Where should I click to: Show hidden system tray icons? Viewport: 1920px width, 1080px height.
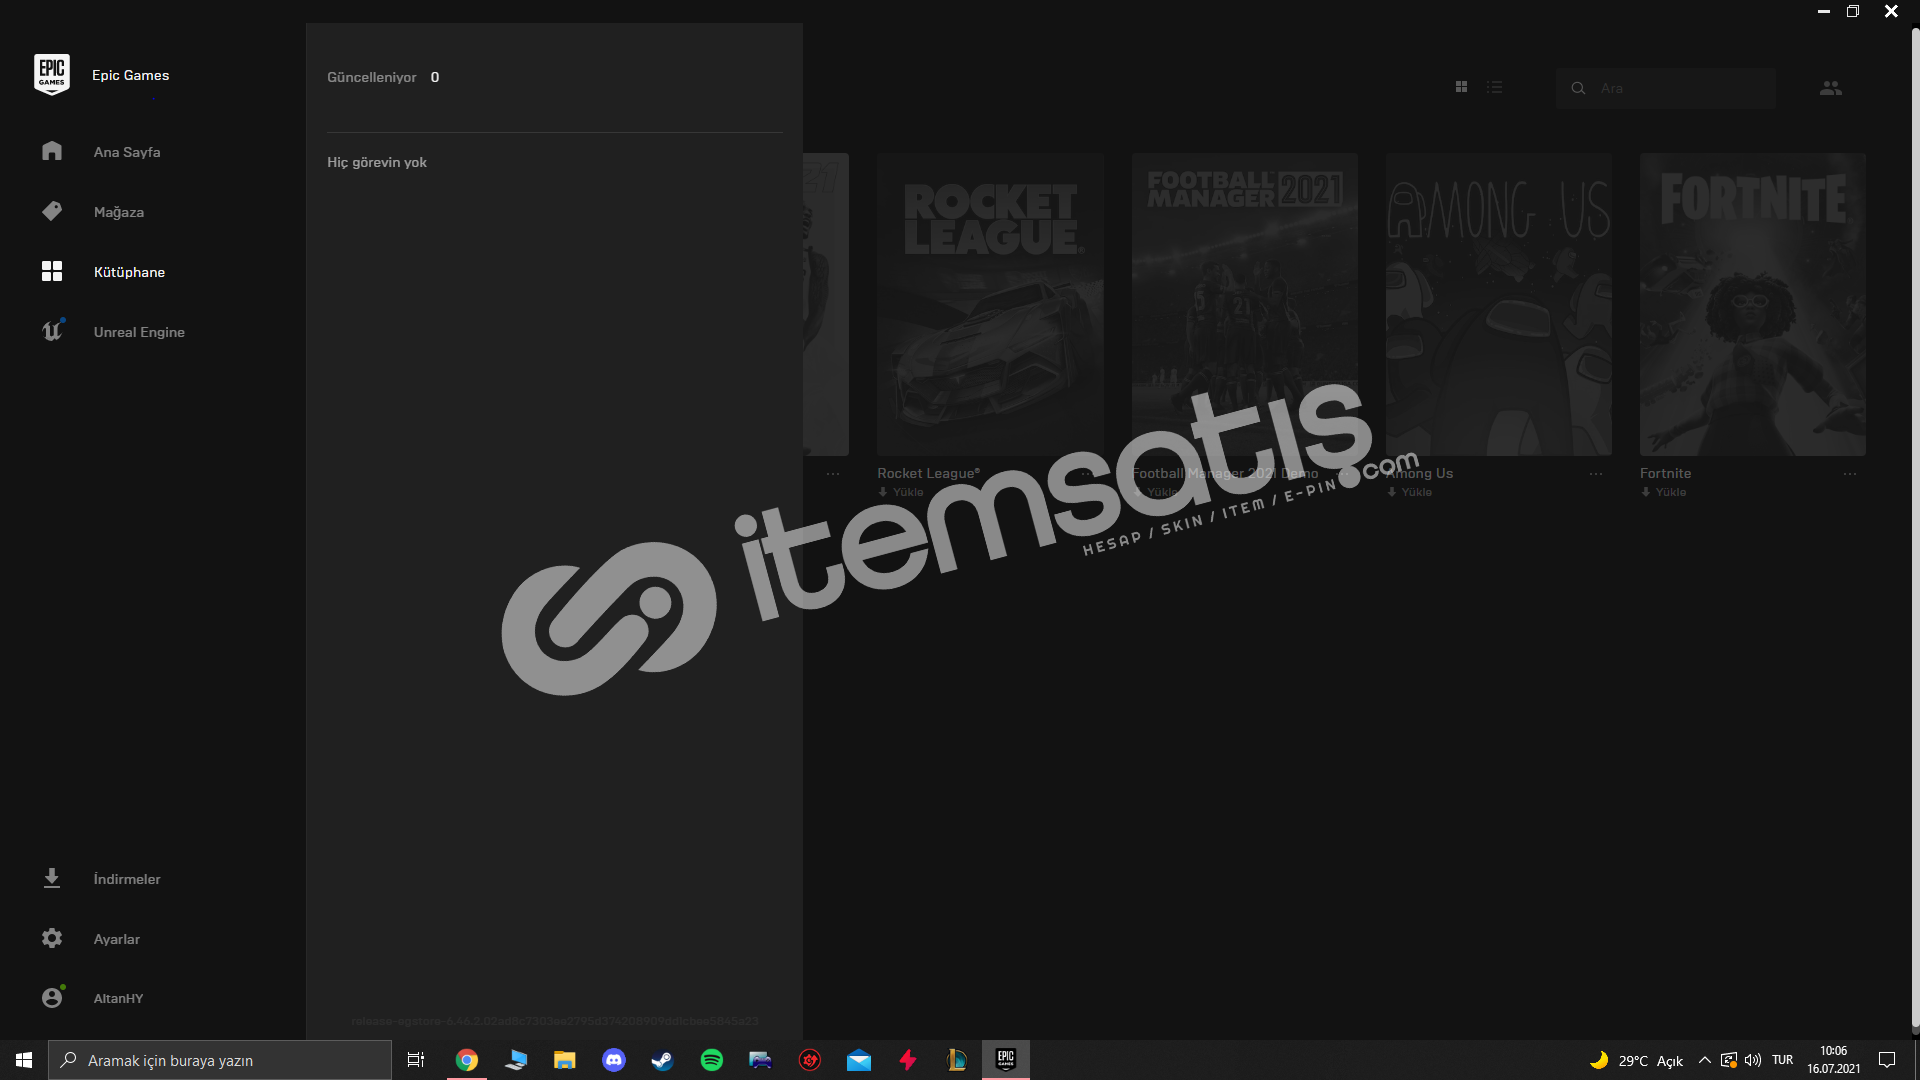1704,1060
